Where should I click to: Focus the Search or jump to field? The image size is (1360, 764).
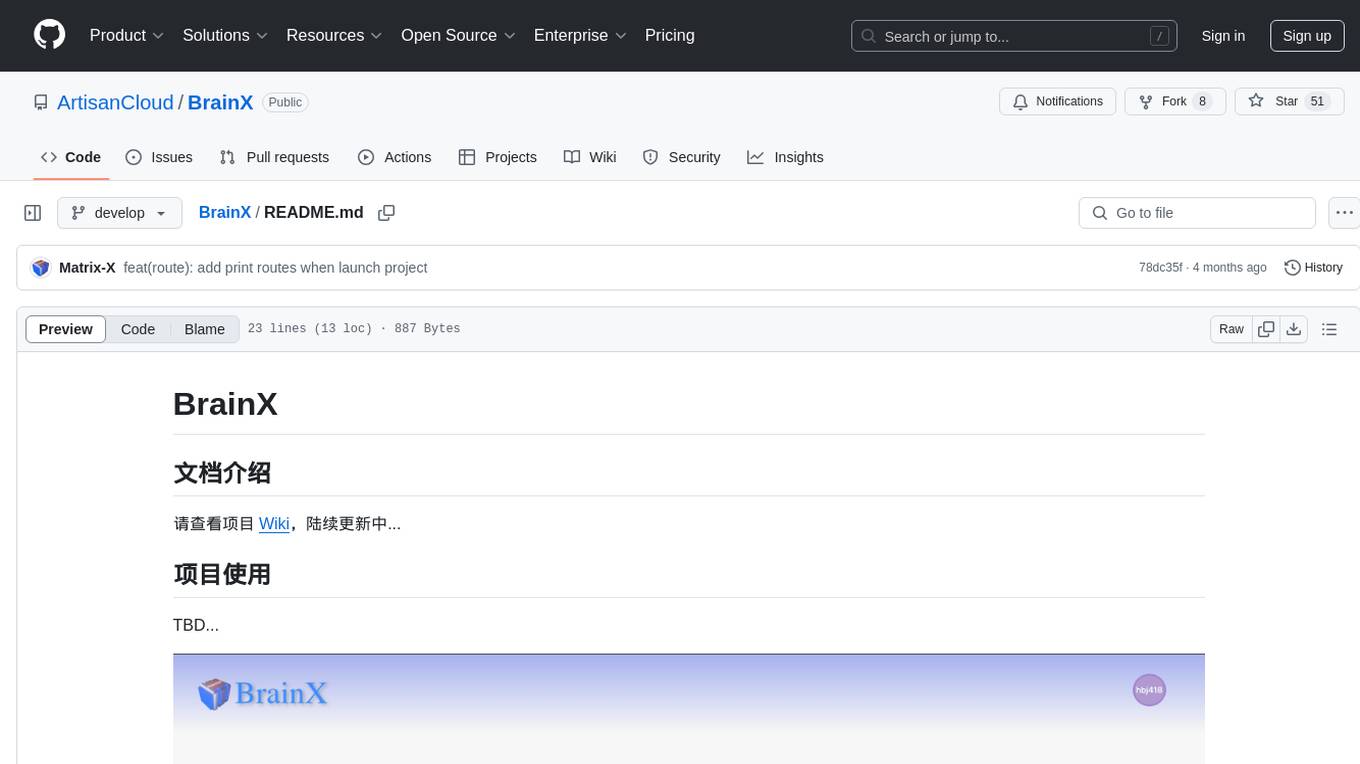(x=1014, y=36)
